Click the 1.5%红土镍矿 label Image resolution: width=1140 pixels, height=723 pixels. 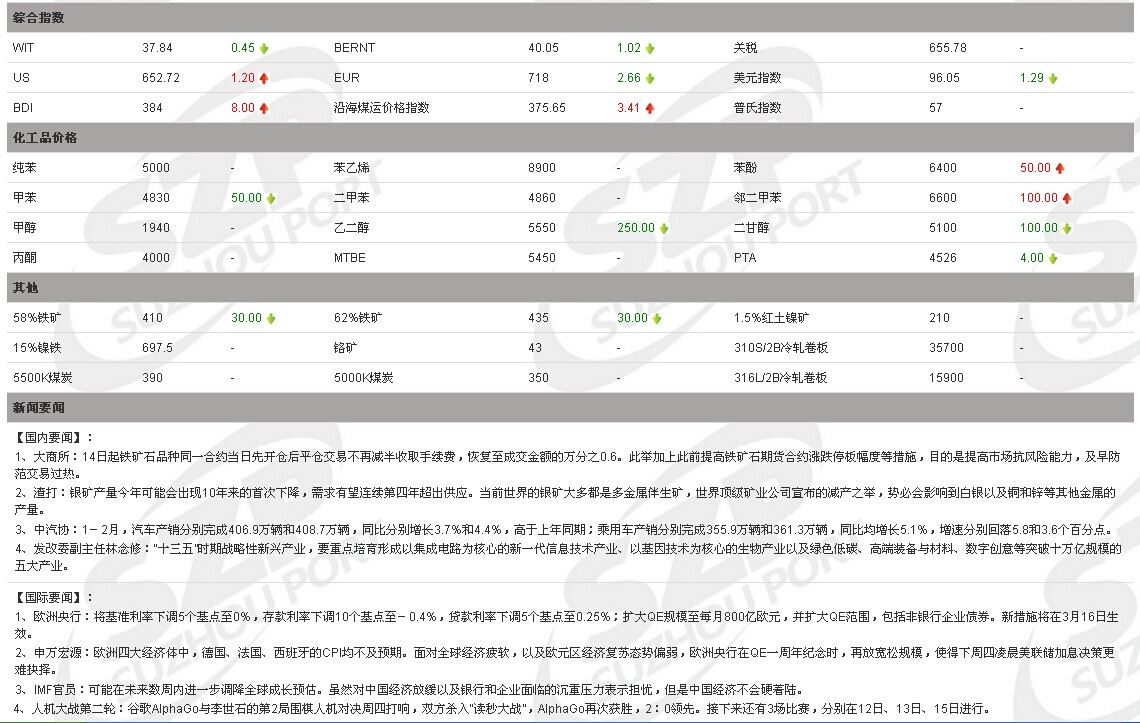pyautogui.click(x=771, y=318)
